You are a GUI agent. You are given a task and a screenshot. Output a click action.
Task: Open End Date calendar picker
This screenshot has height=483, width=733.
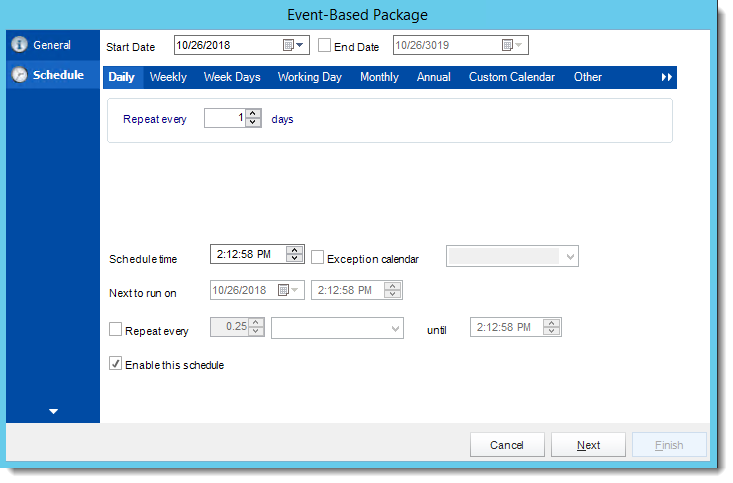click(x=512, y=45)
